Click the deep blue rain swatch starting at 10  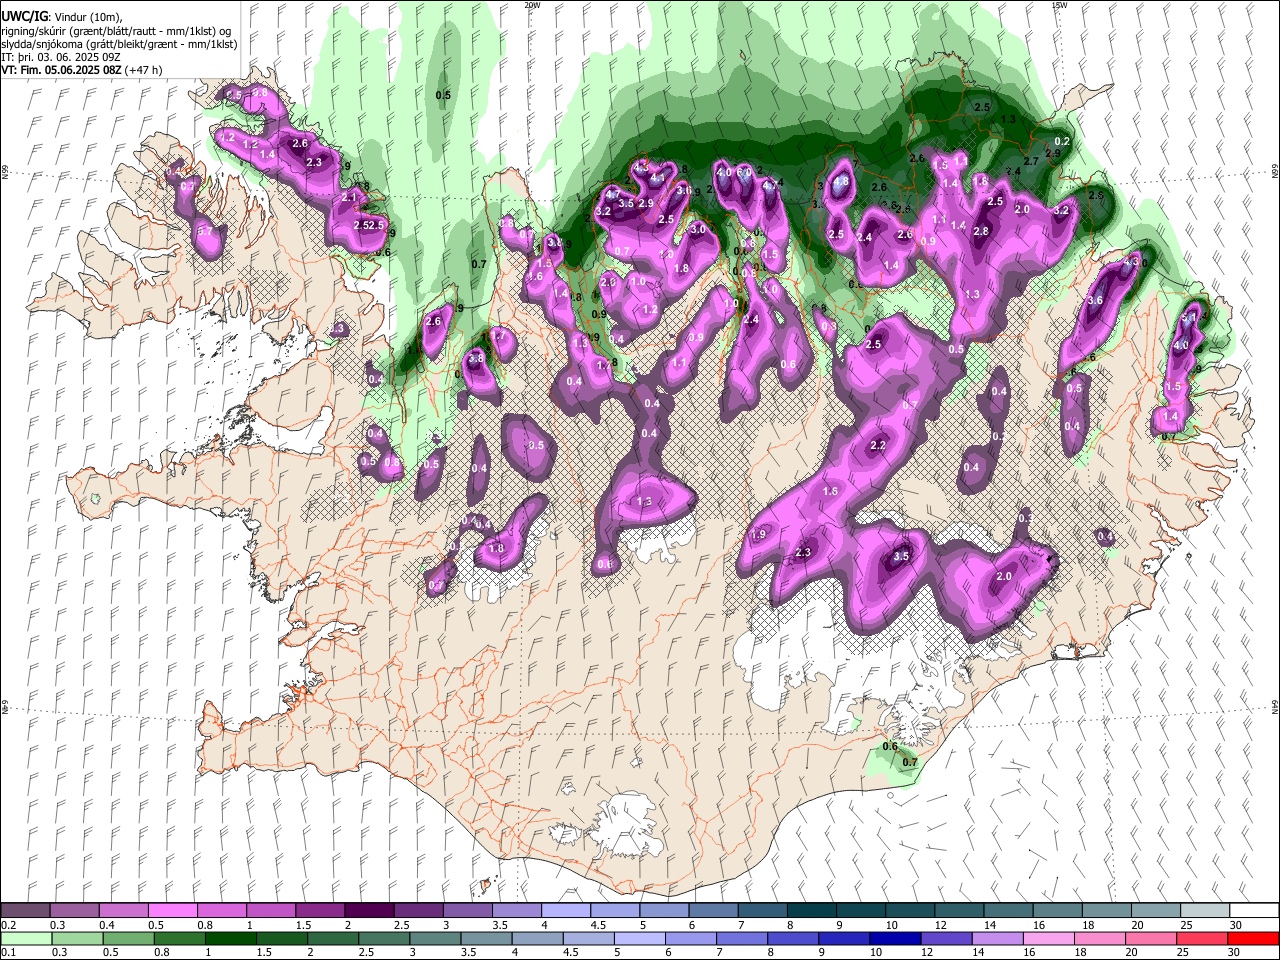pos(894,938)
